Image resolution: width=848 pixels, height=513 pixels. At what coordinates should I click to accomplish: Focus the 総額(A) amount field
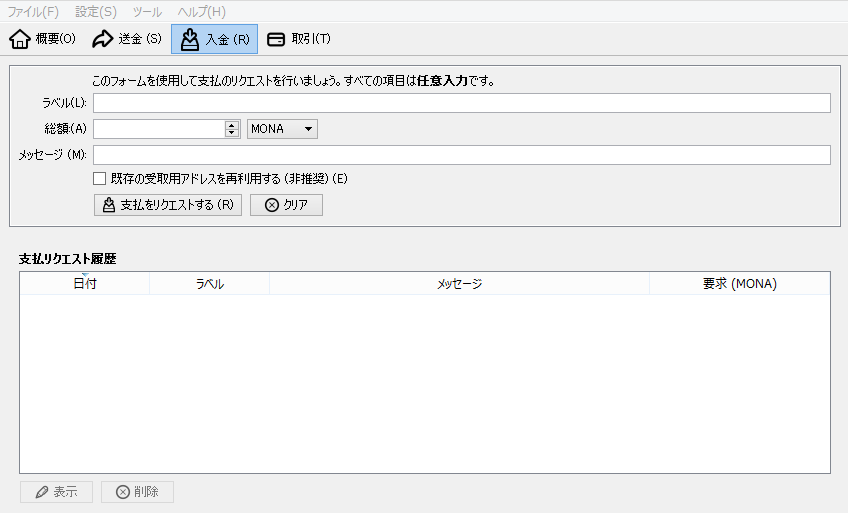(x=159, y=129)
